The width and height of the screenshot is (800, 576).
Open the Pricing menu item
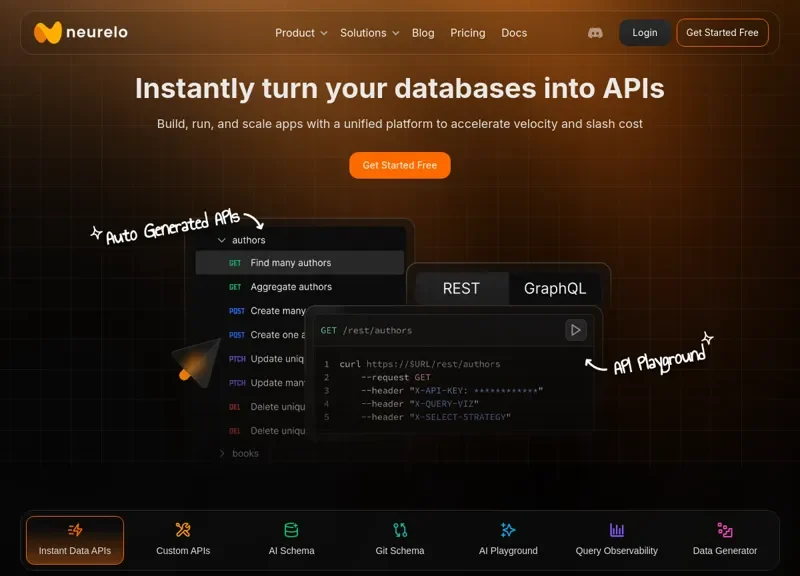(467, 33)
